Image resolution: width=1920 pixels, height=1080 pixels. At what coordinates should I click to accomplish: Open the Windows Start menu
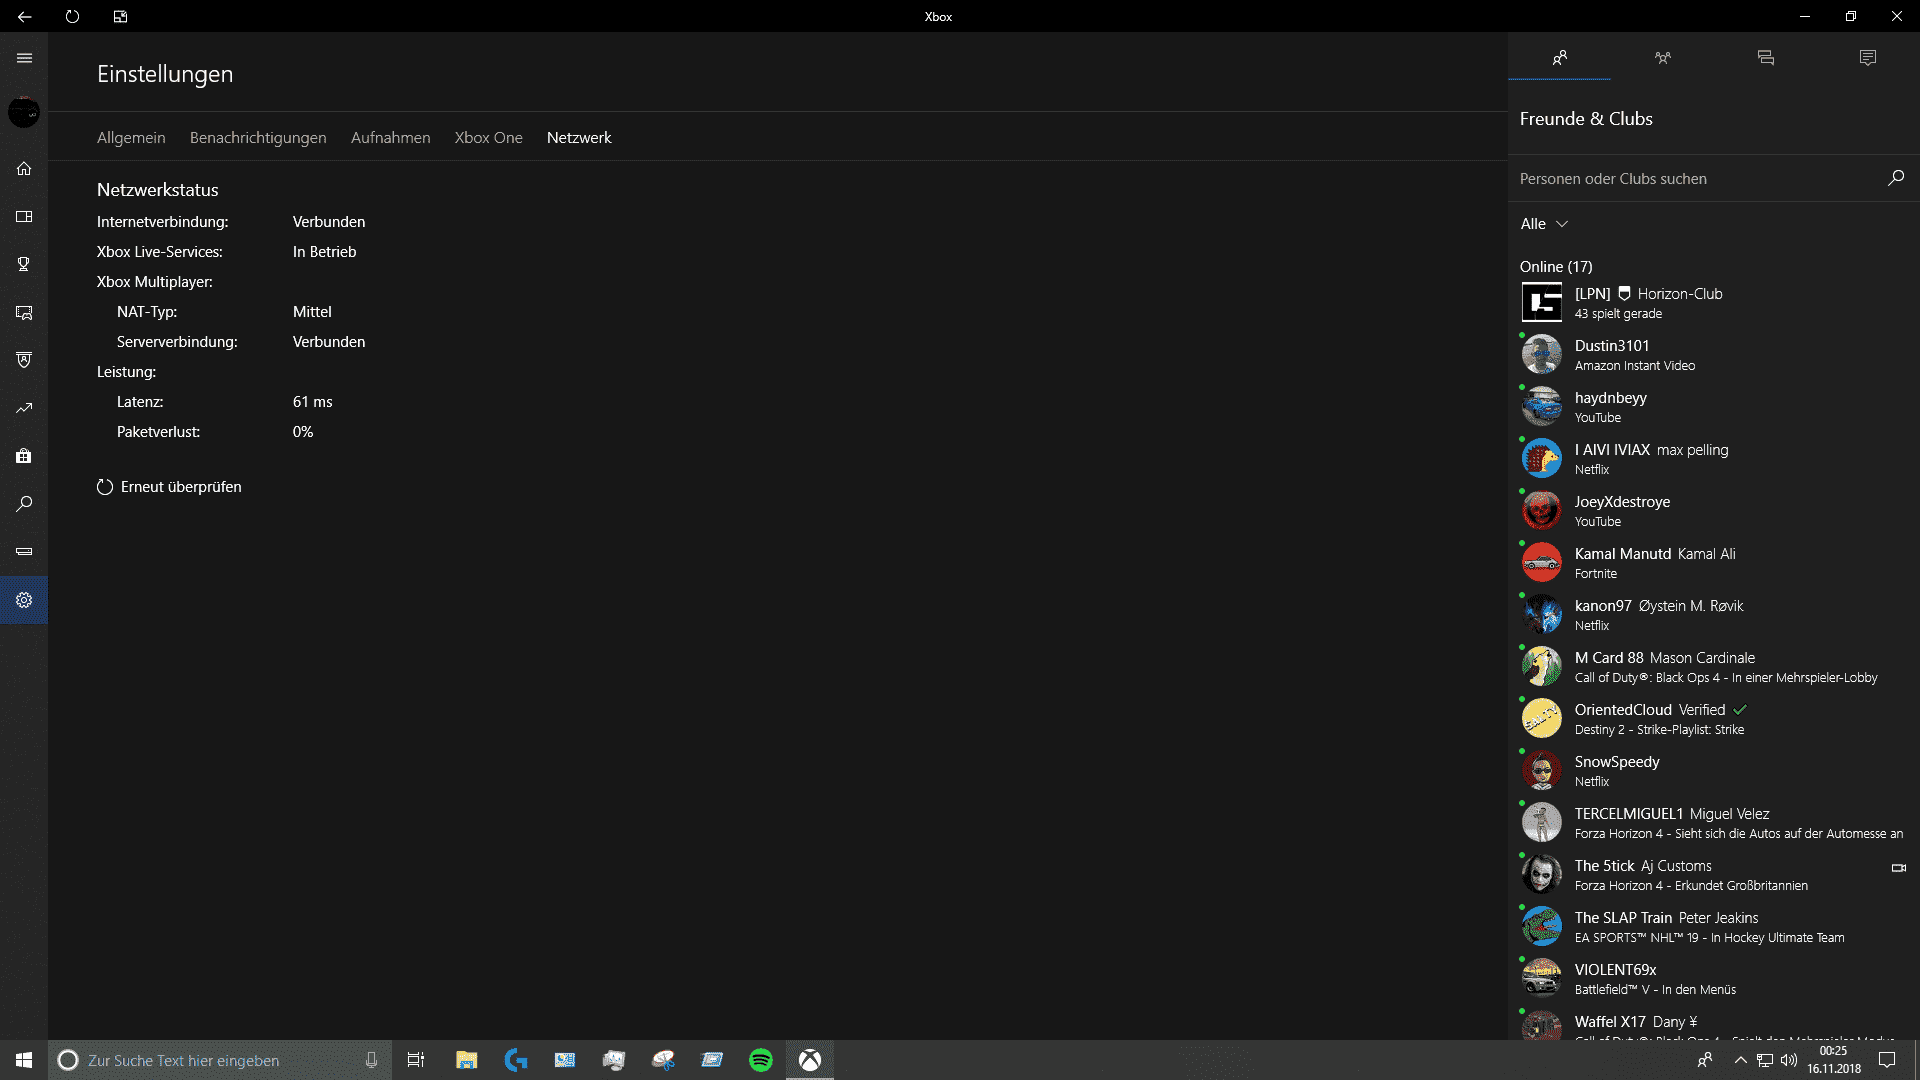click(x=24, y=1060)
